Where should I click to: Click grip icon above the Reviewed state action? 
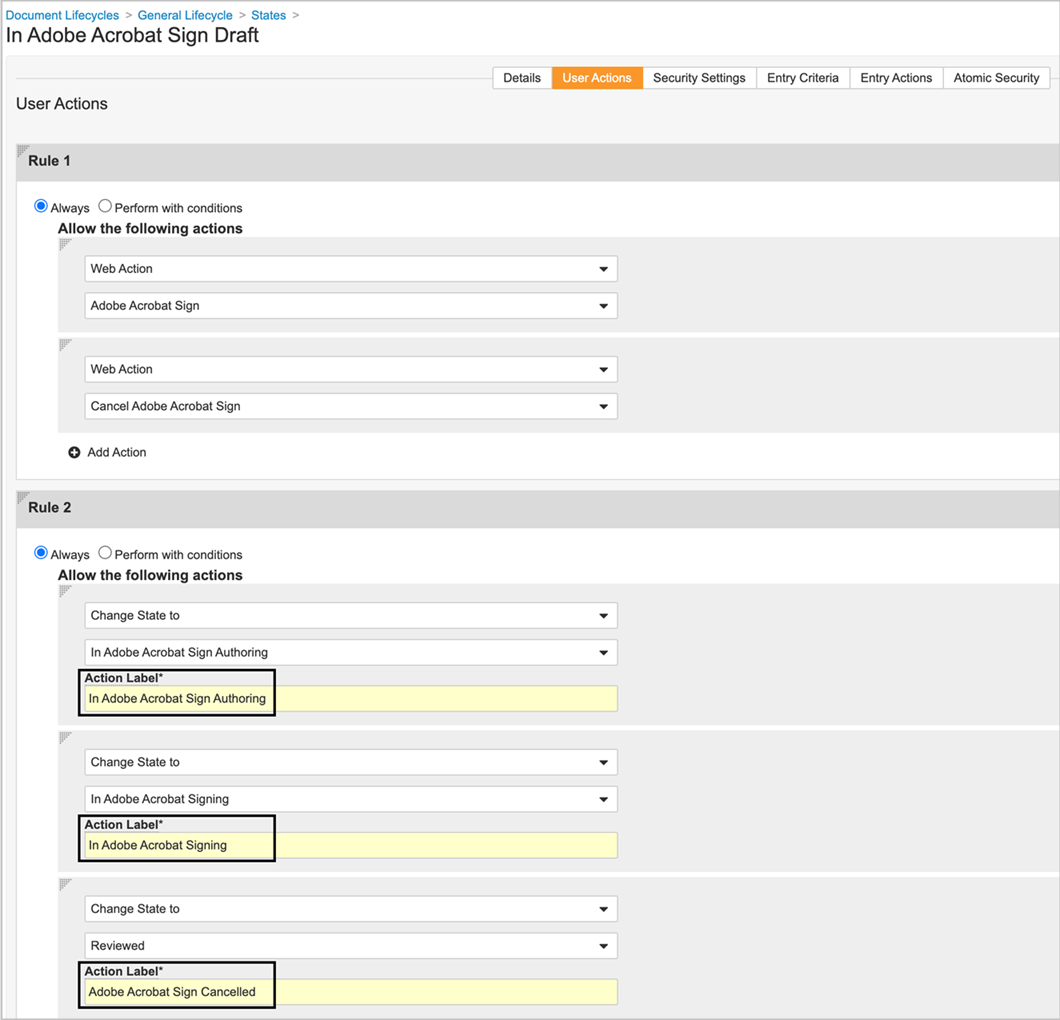click(x=65, y=884)
